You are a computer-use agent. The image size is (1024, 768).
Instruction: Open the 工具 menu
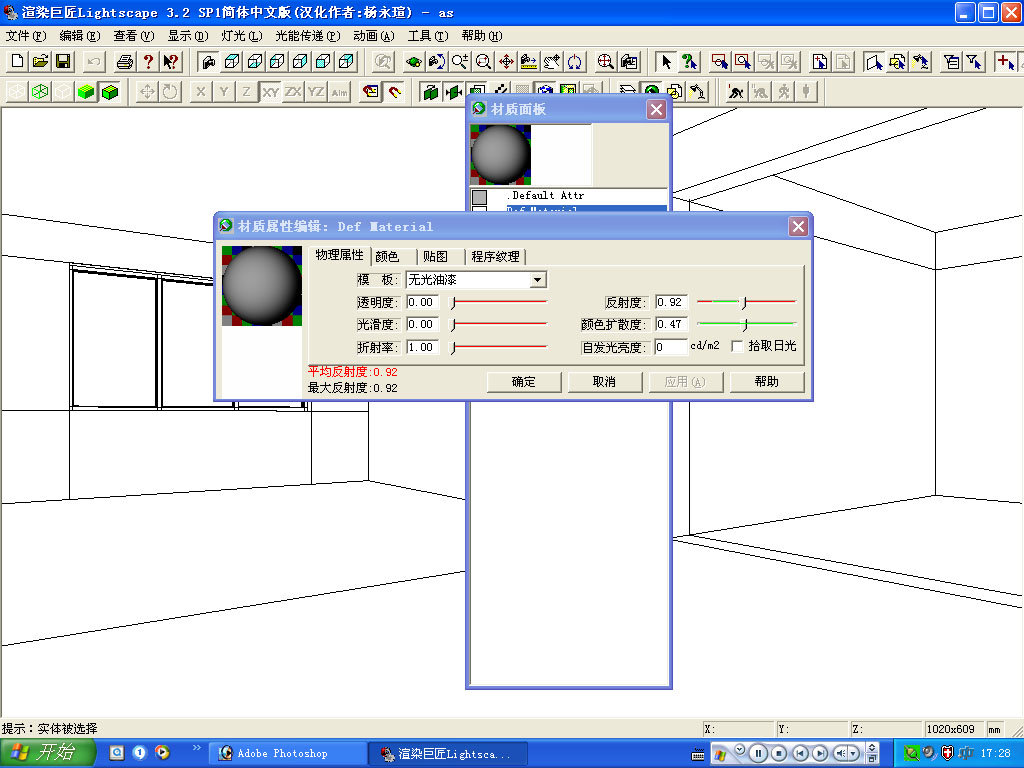click(x=428, y=36)
